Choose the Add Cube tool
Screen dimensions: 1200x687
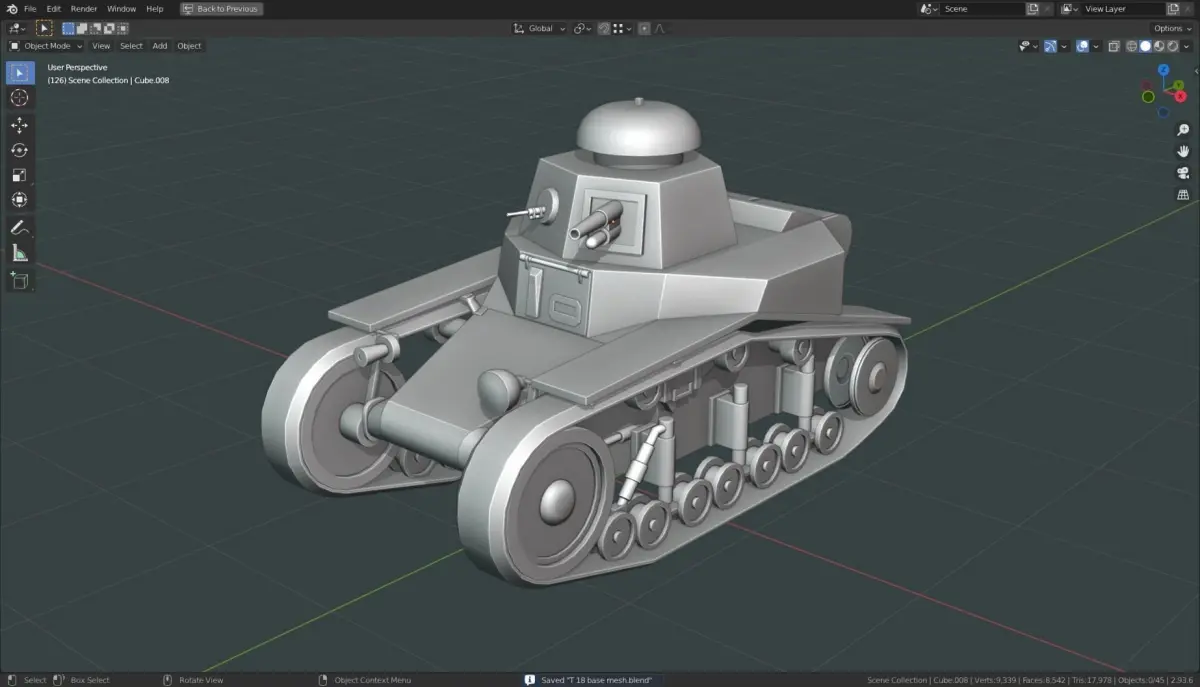tap(20, 281)
